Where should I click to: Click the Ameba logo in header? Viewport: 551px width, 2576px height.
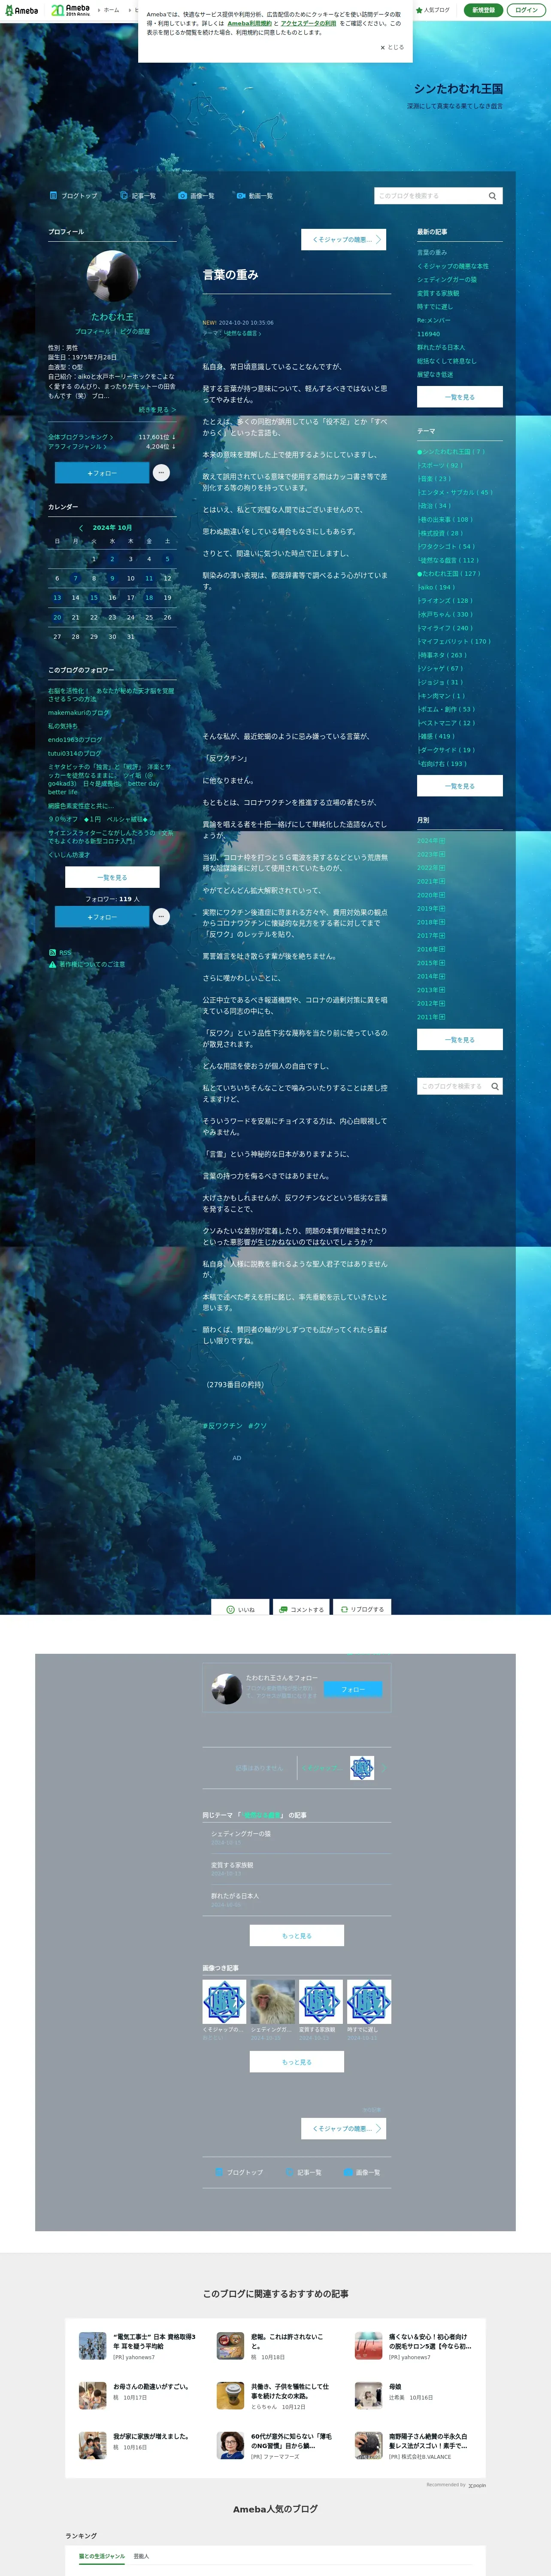click(21, 10)
